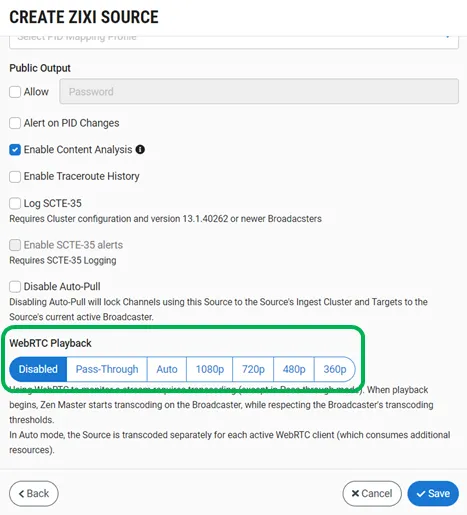Uncheck Enable Content Analysis
Viewport: 467px width, 515px height.
(15, 150)
